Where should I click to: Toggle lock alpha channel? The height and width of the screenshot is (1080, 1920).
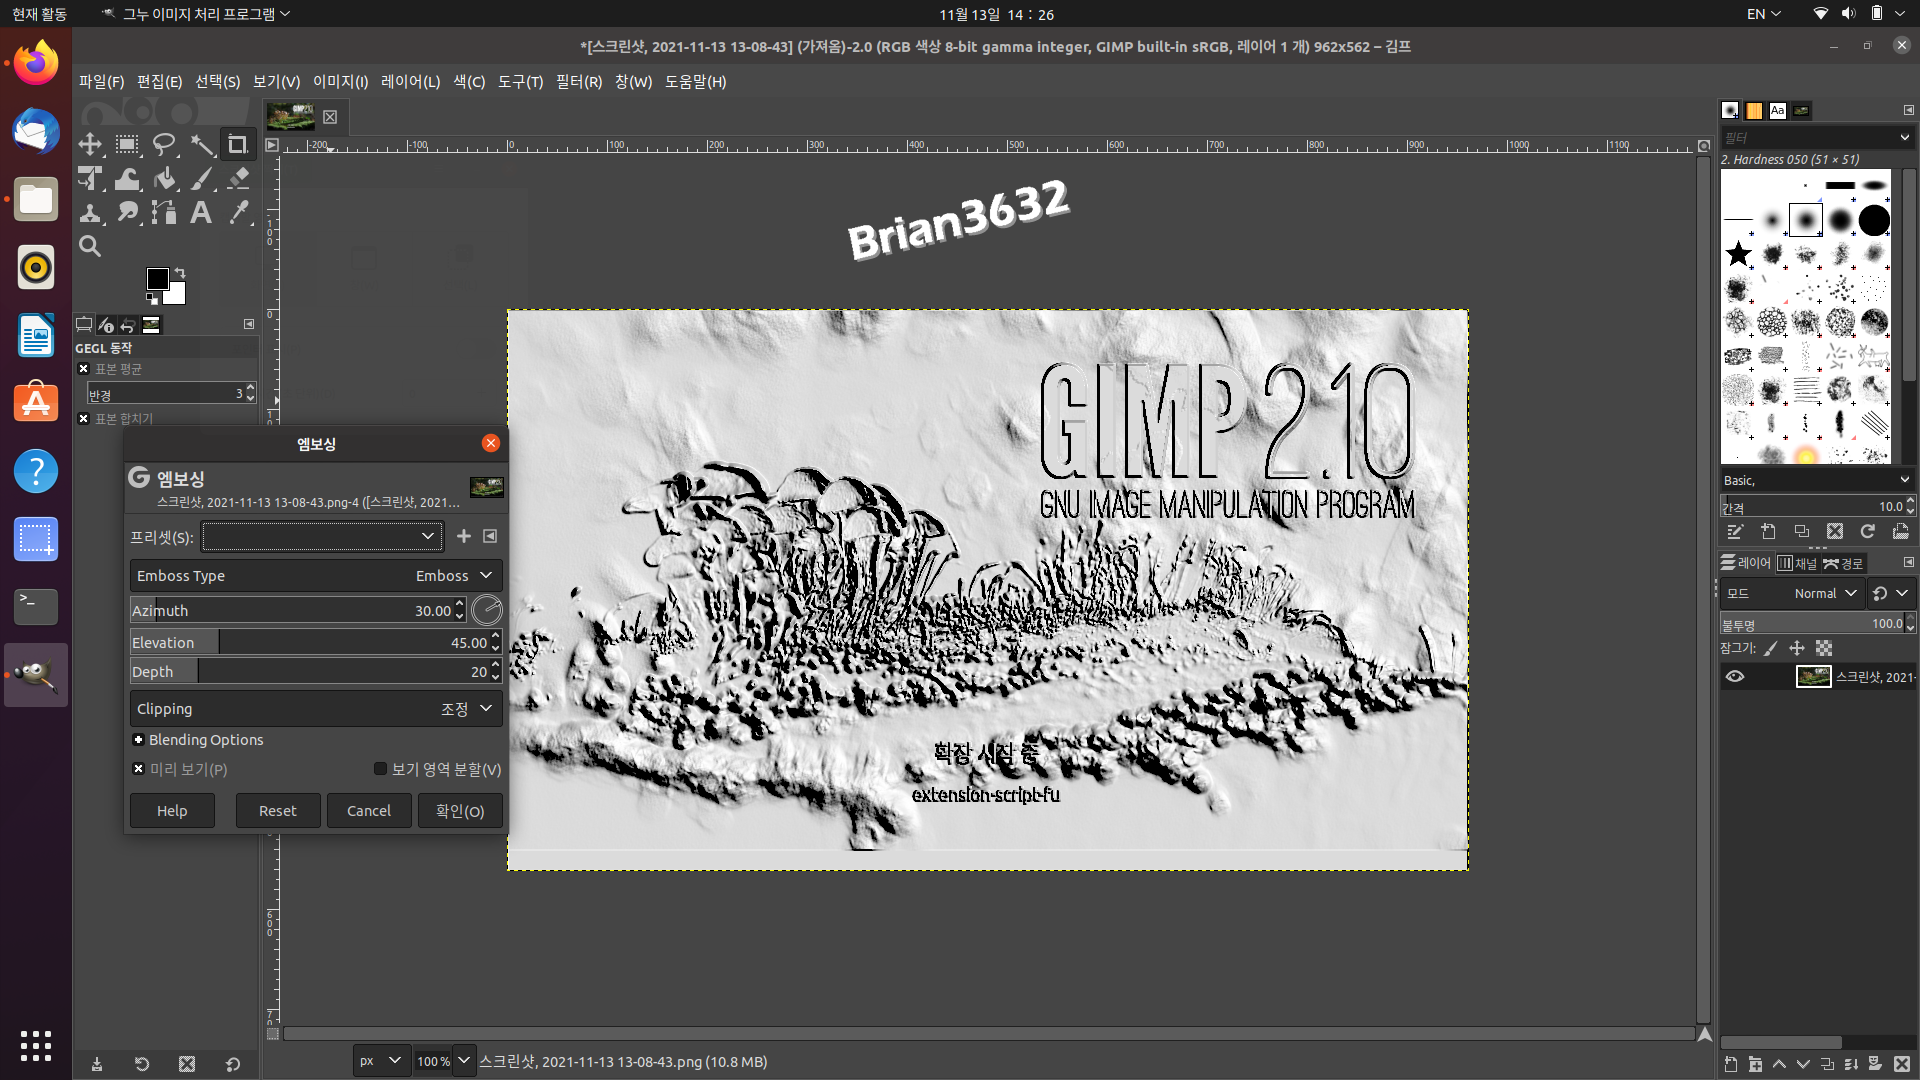point(1824,649)
